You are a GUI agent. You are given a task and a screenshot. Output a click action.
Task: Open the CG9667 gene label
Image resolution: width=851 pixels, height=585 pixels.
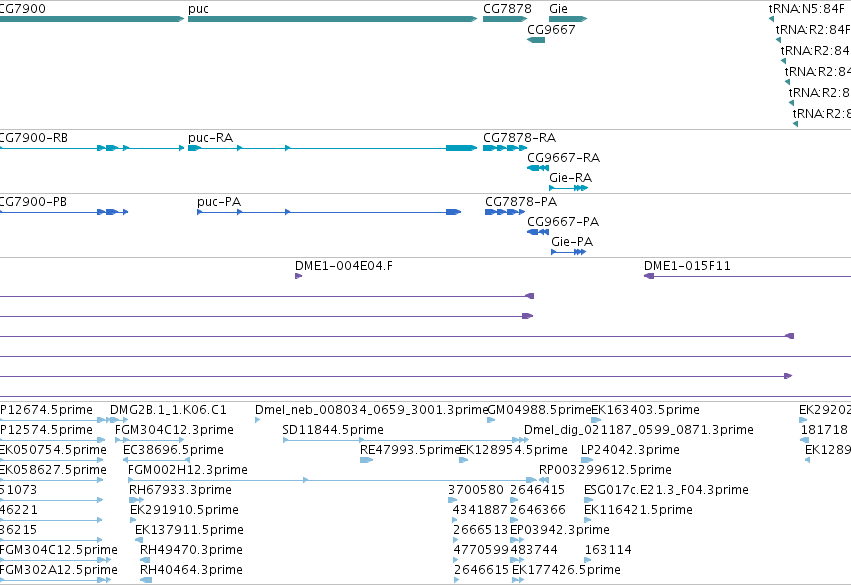(551, 29)
